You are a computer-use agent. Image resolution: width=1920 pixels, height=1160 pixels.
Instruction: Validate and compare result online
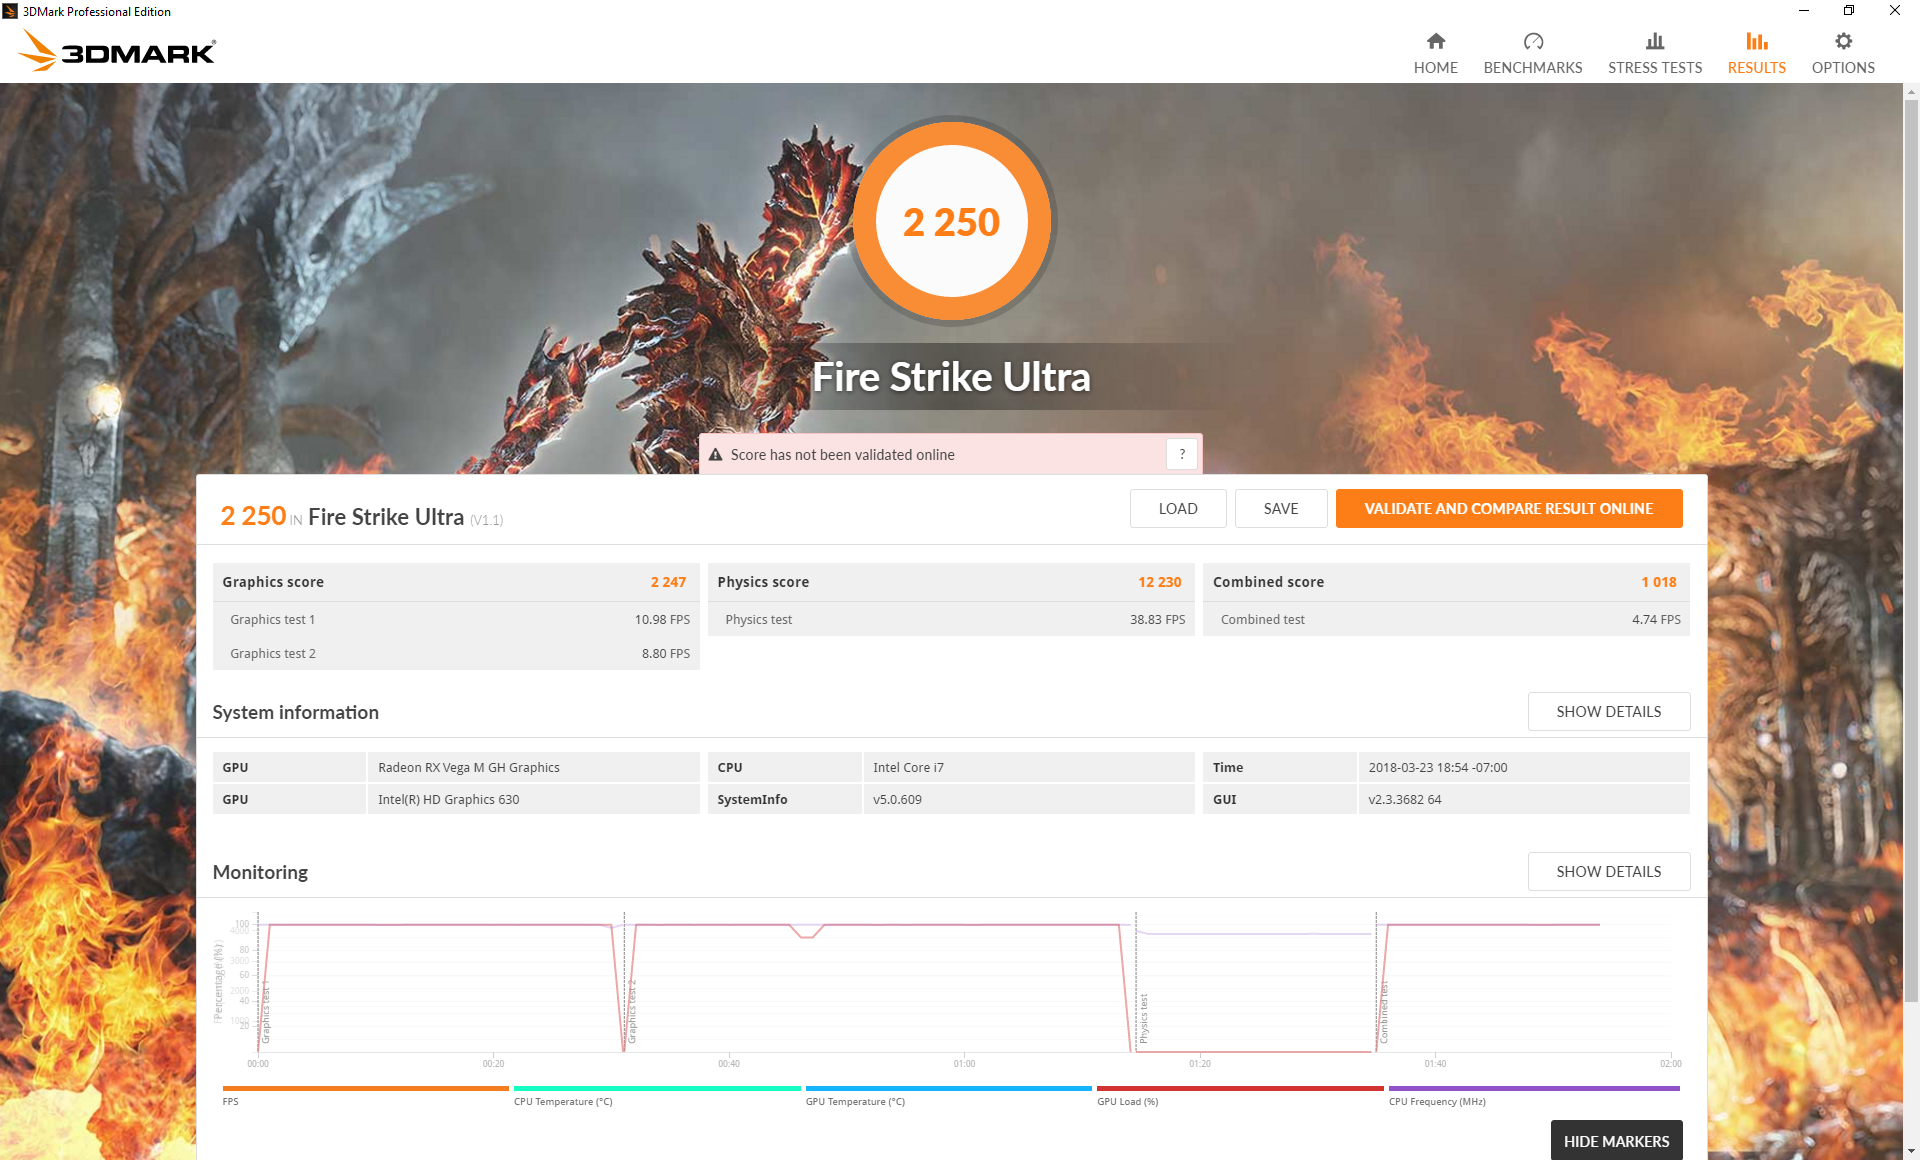1508,509
